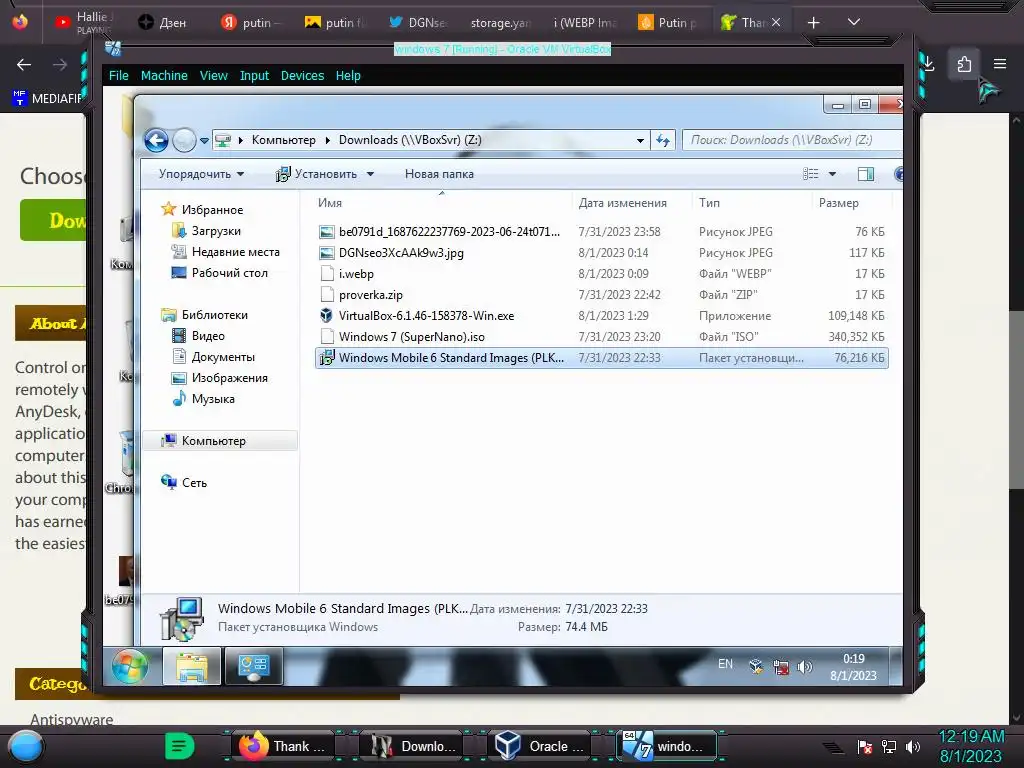Open VirtualBox File menu

pos(118,76)
